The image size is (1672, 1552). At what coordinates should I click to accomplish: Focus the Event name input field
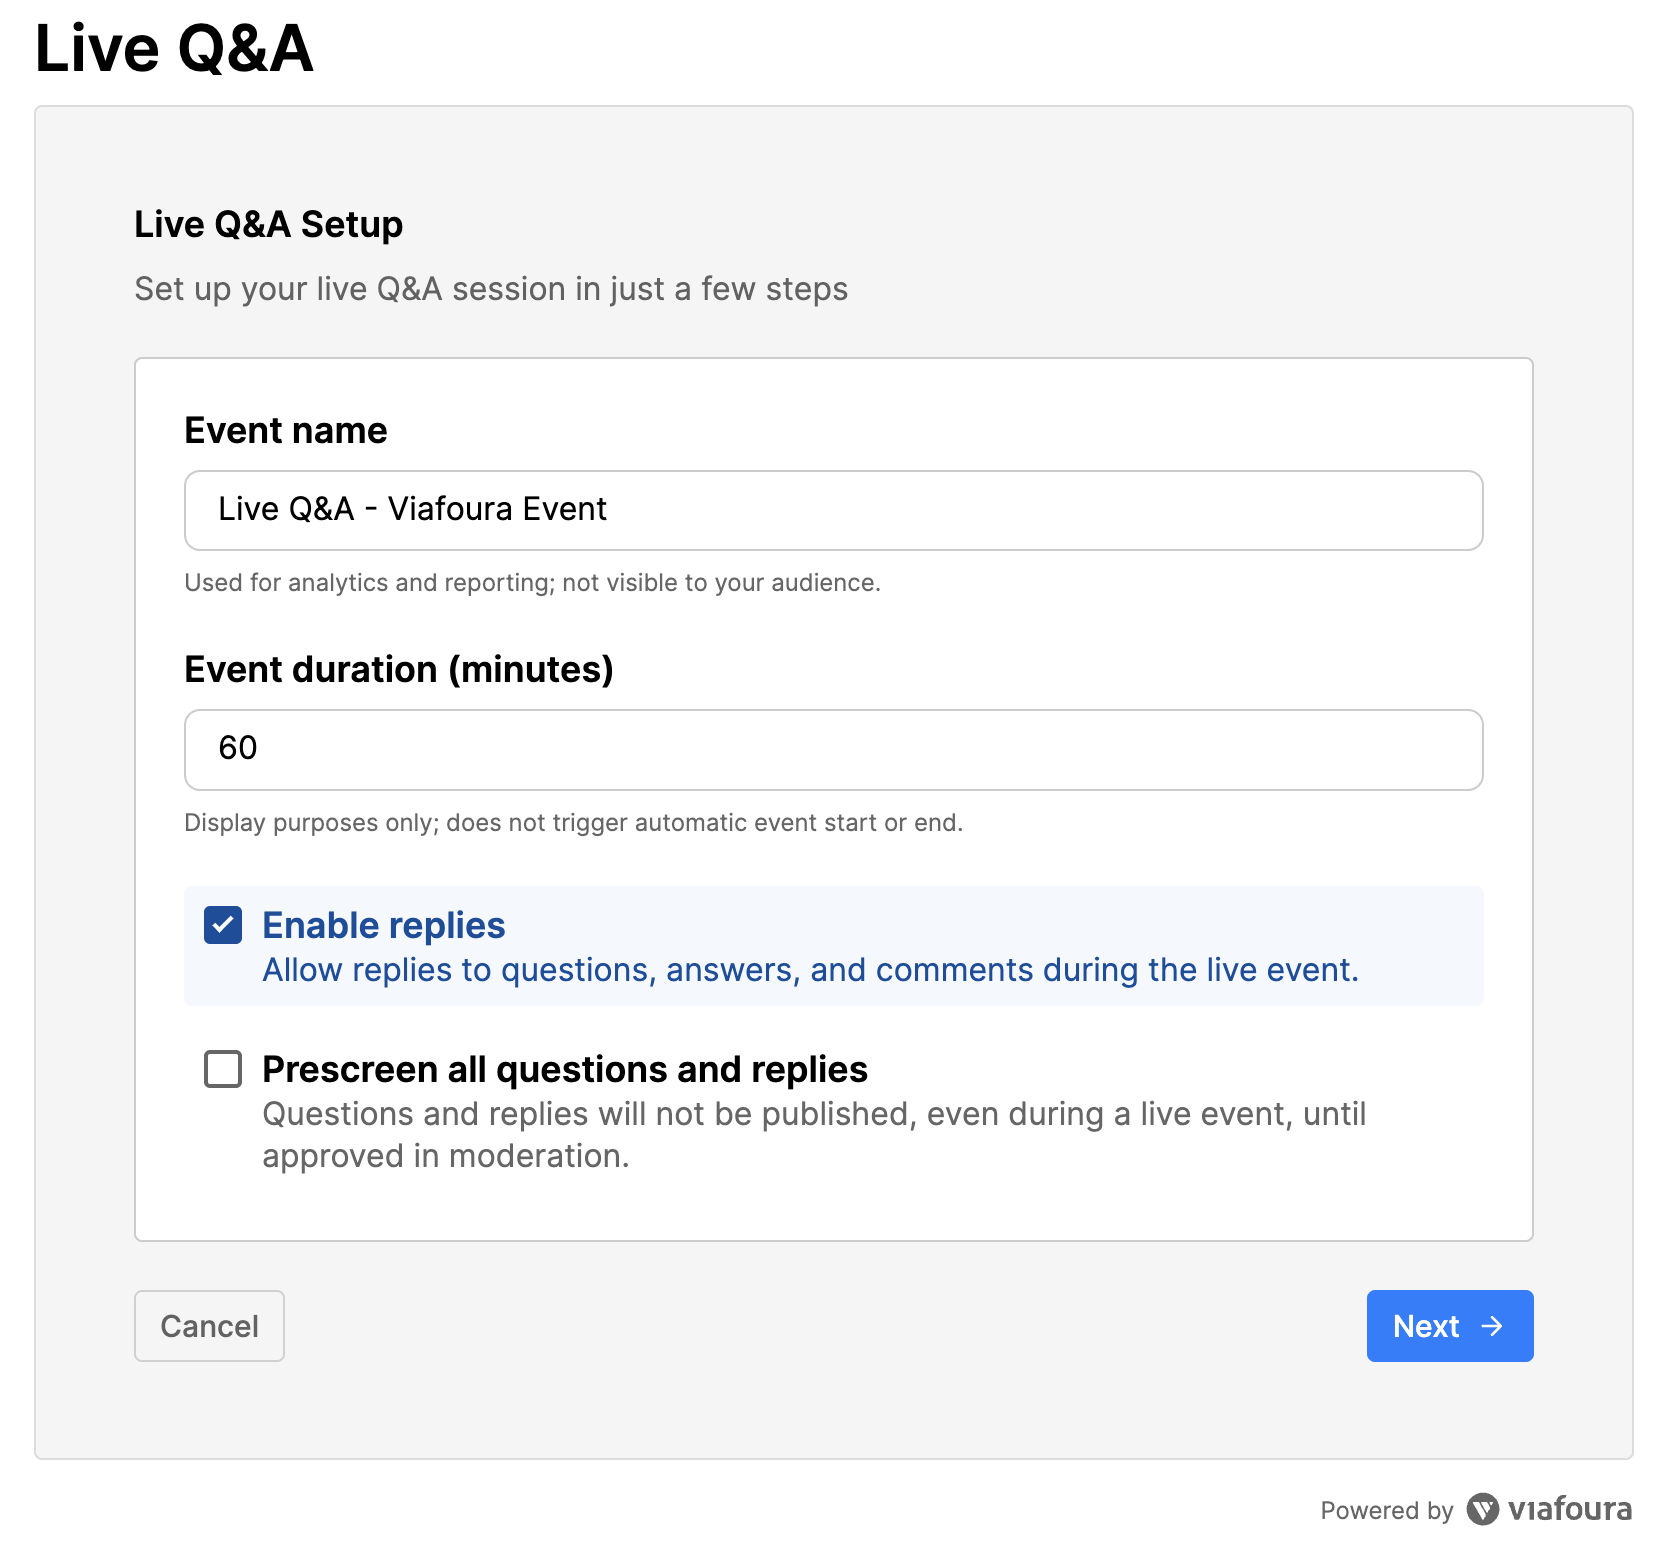coord(833,510)
